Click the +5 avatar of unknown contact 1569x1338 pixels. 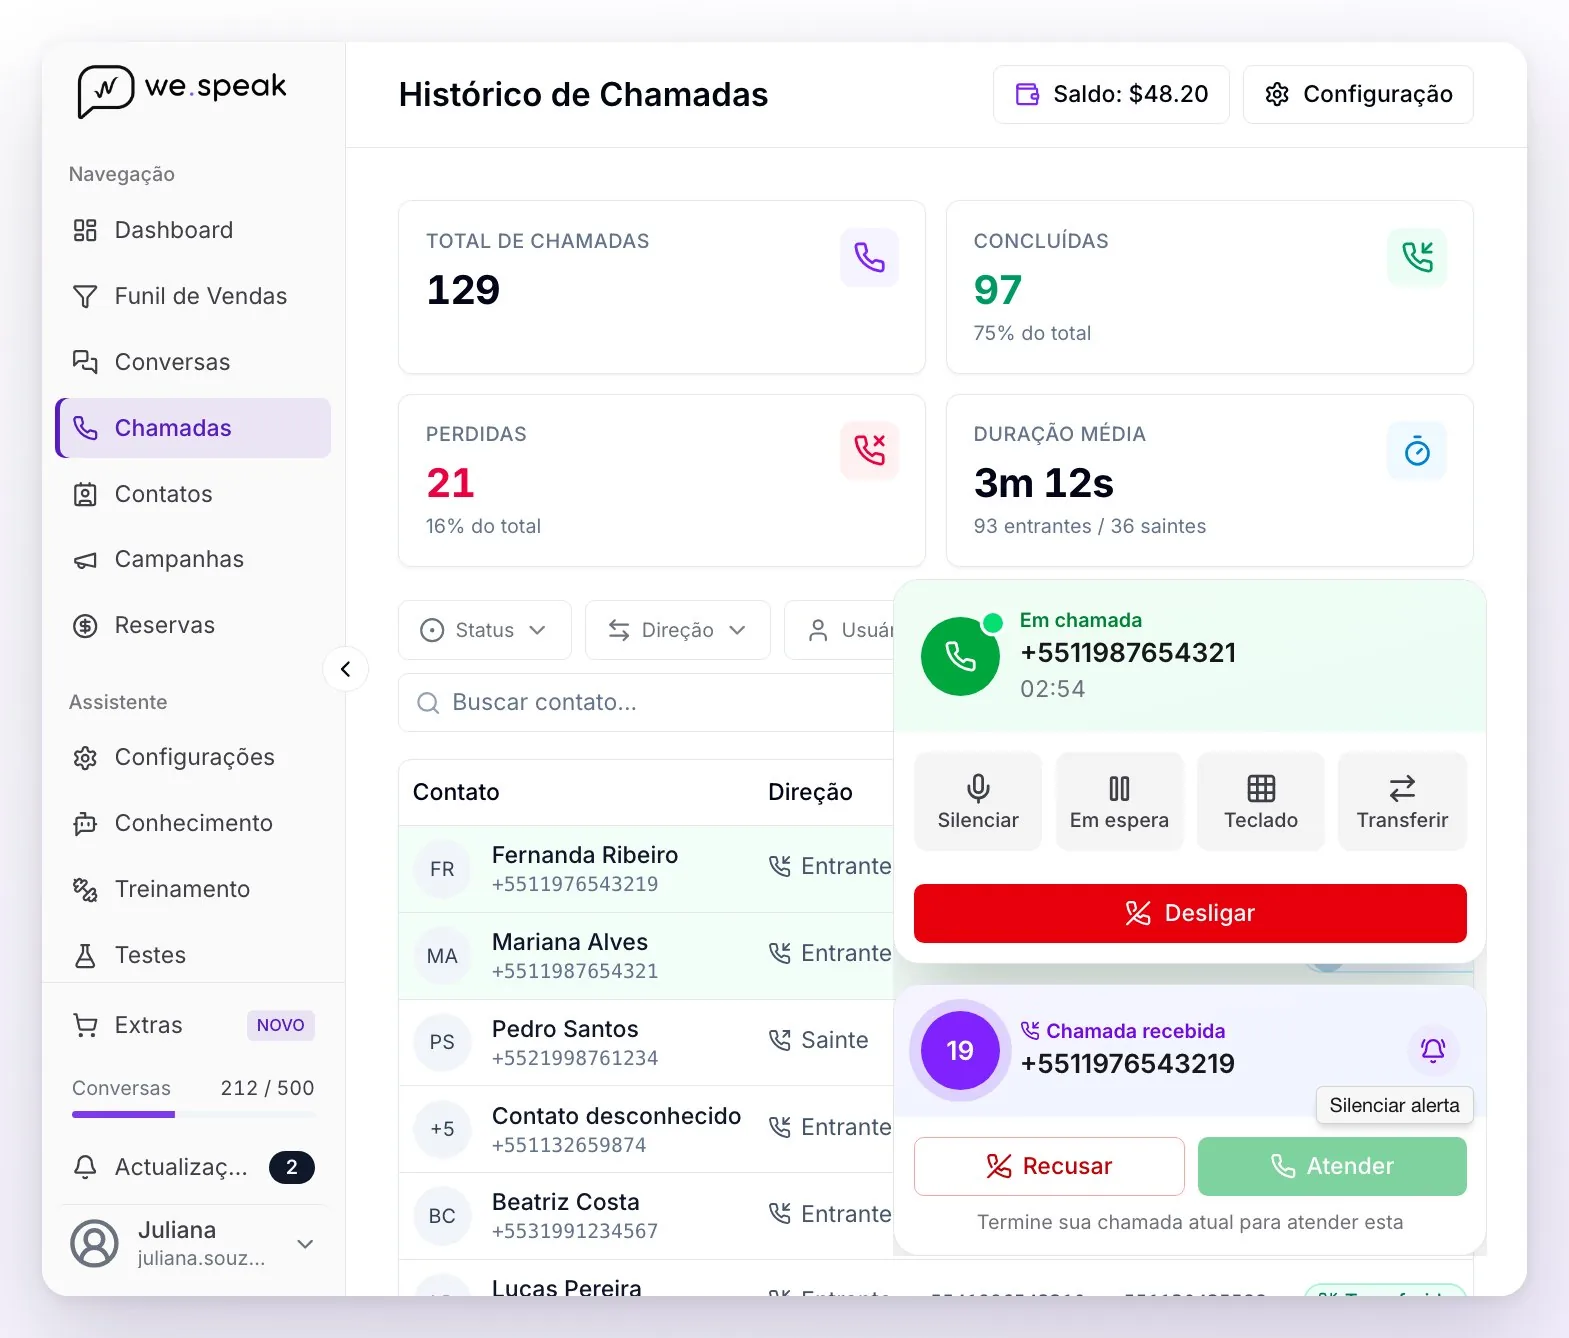pos(442,1129)
